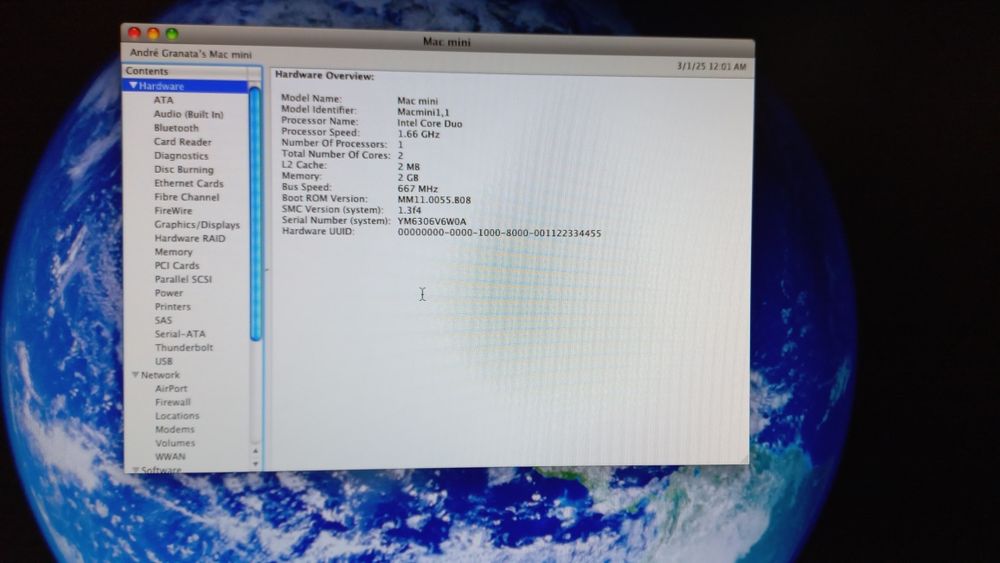Select AirPort under Network
1000x563 pixels.
[x=172, y=388]
